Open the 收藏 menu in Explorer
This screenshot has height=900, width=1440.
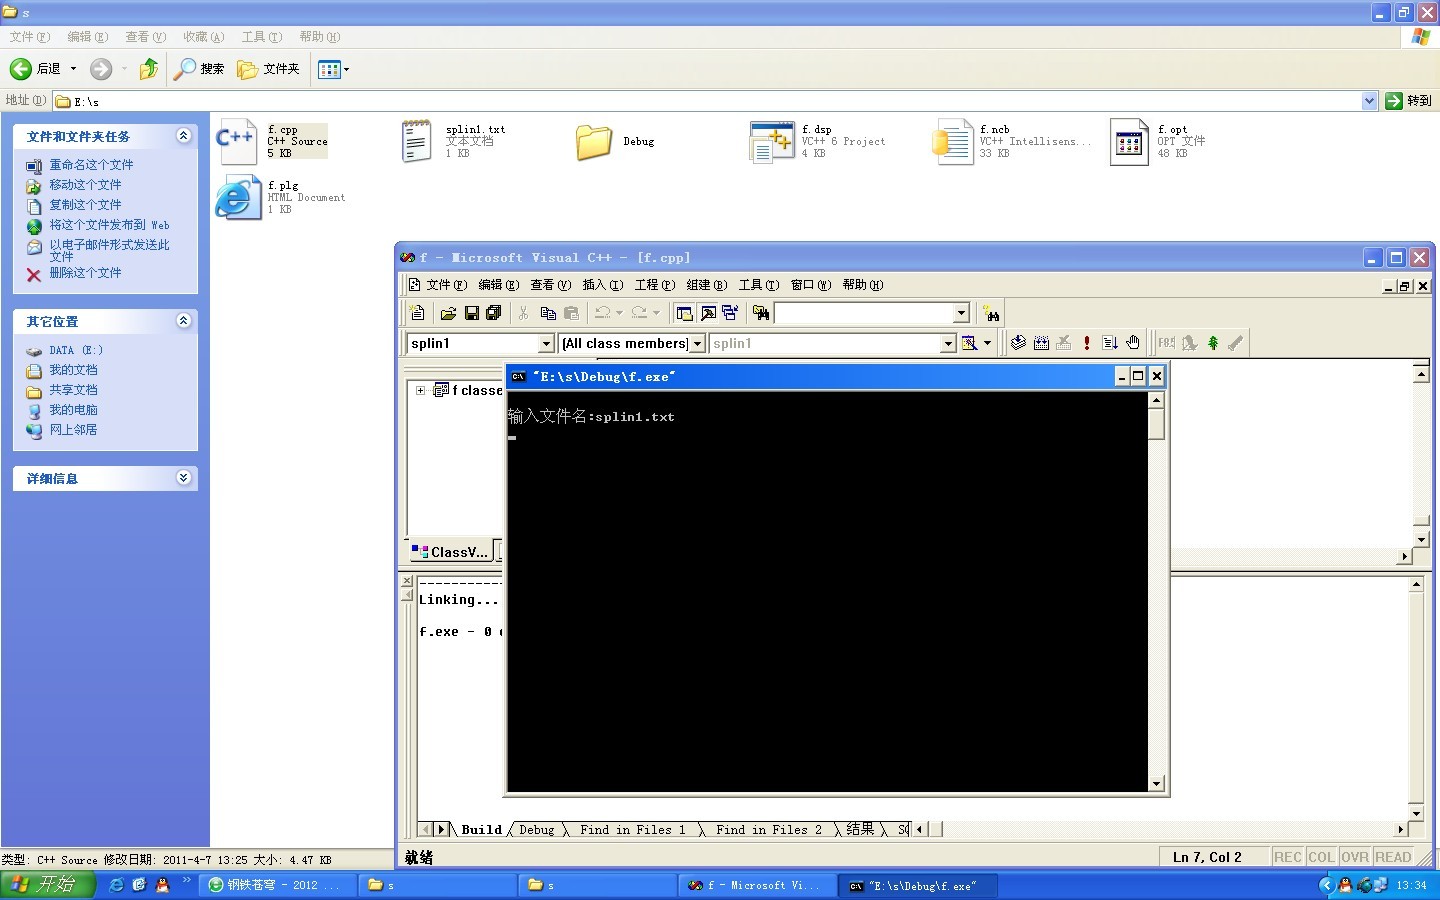tap(203, 37)
